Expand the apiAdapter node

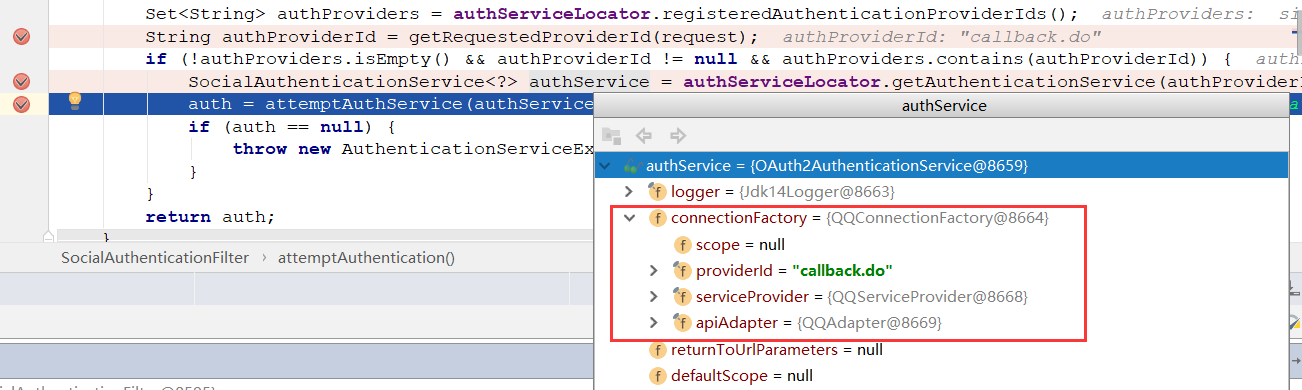pos(654,323)
